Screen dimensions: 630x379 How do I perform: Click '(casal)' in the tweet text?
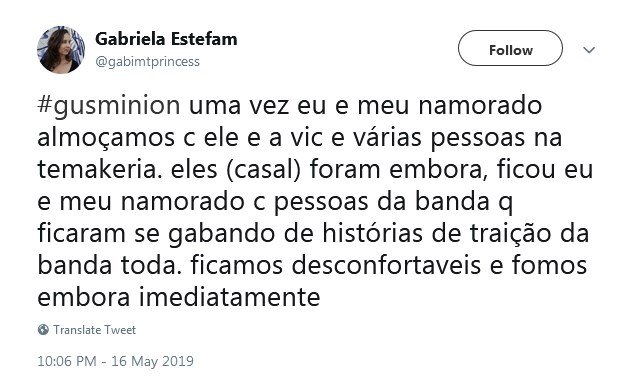[x=264, y=170]
